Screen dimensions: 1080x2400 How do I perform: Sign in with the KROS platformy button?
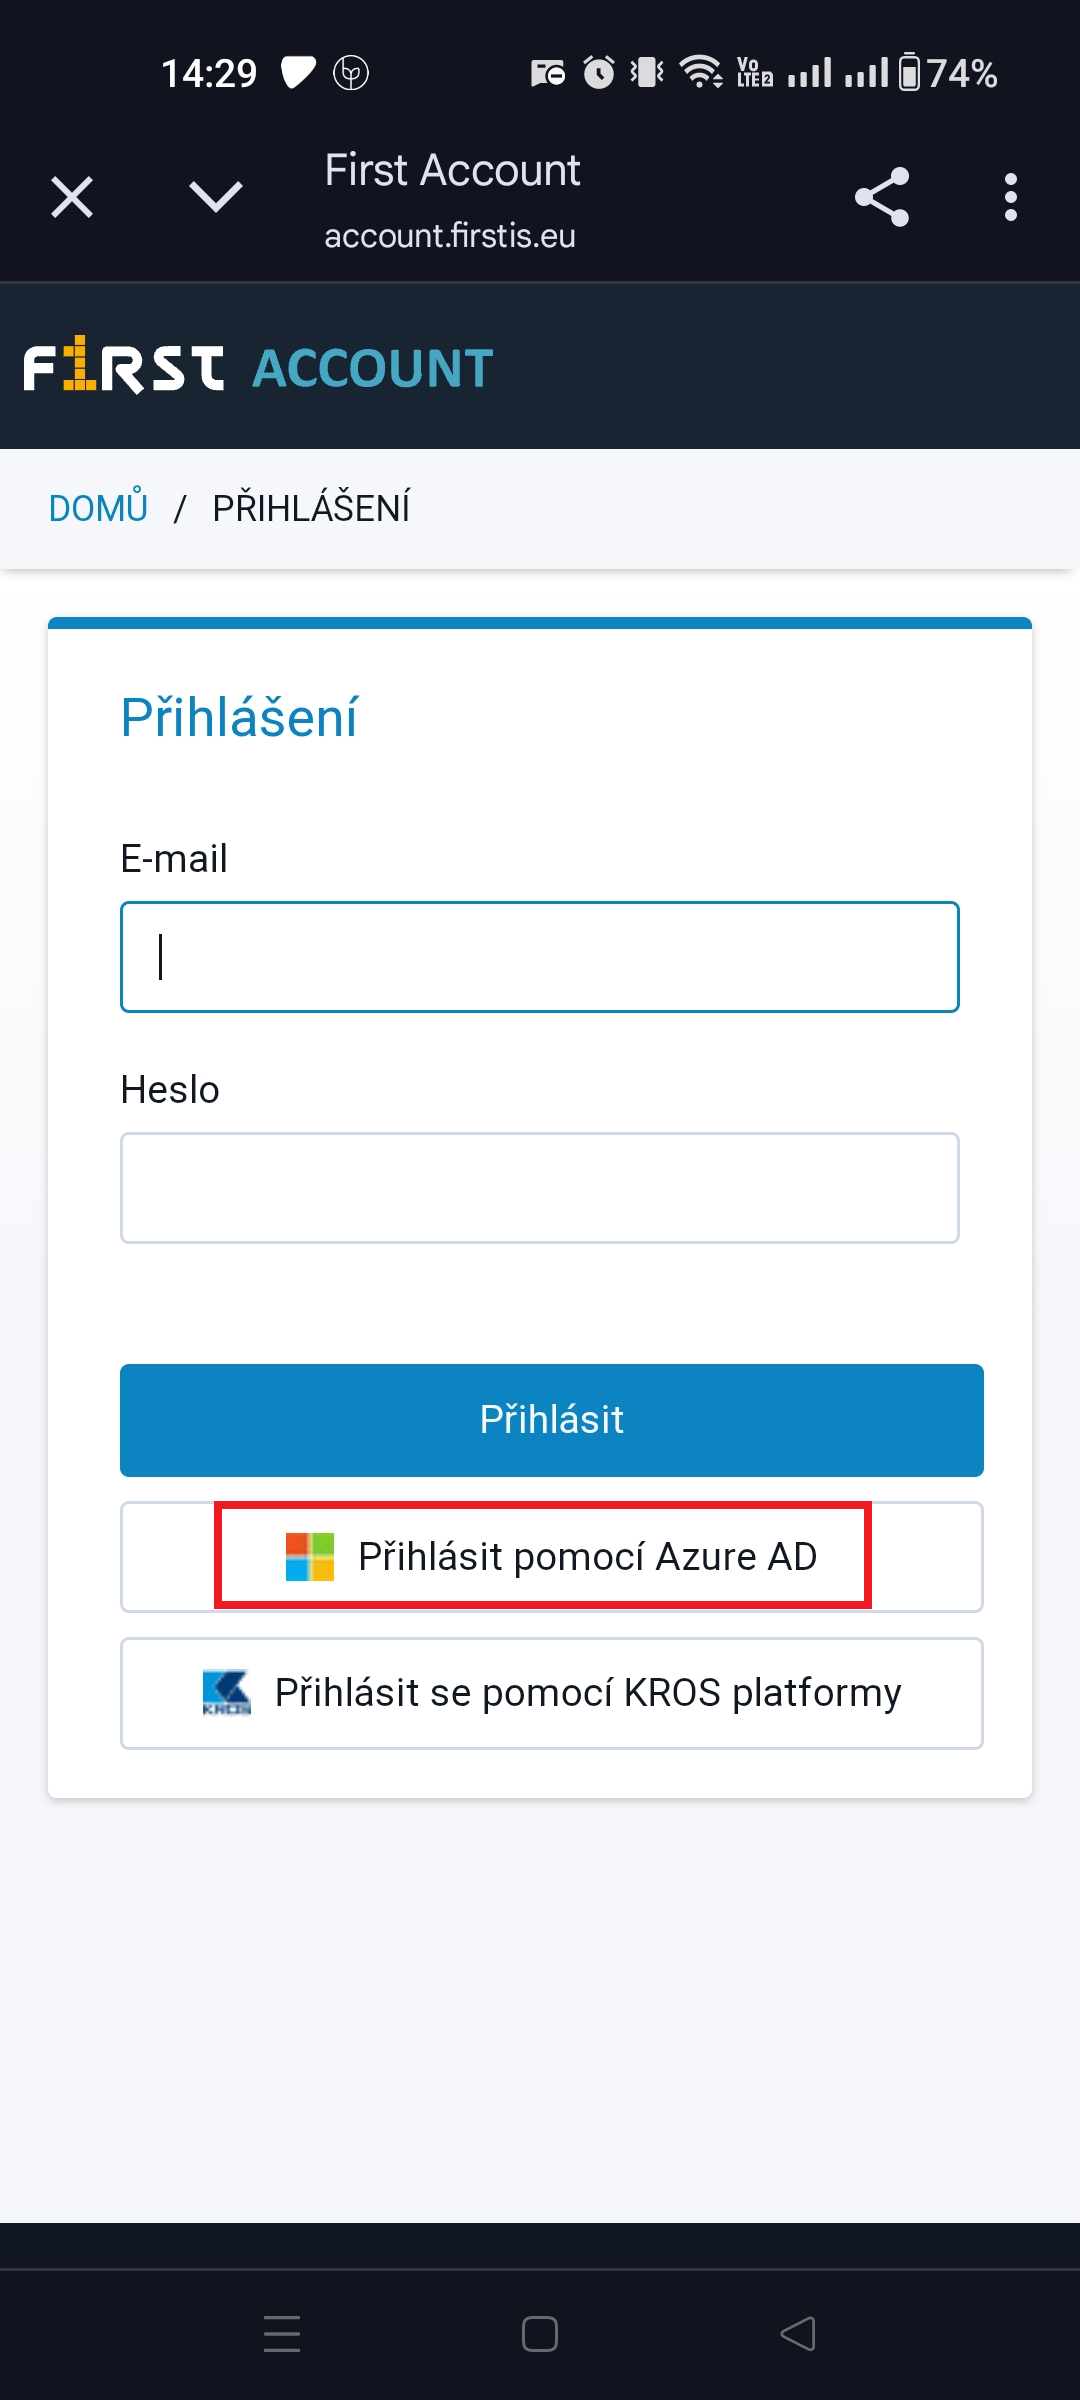552,1693
